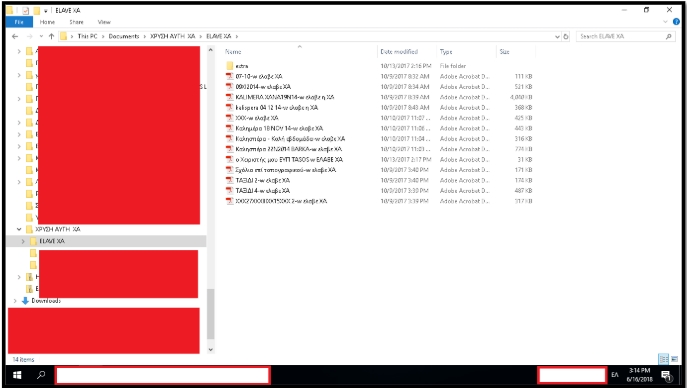Click Documents in the address breadcrumb
Image resolution: width=687 pixels, height=388 pixels.
tap(124, 36)
